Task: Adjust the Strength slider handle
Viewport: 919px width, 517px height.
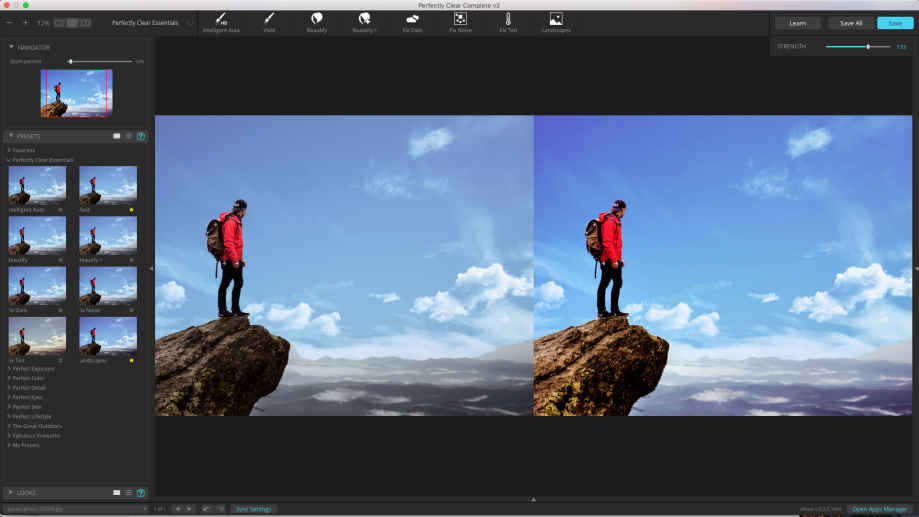Action: (x=867, y=47)
